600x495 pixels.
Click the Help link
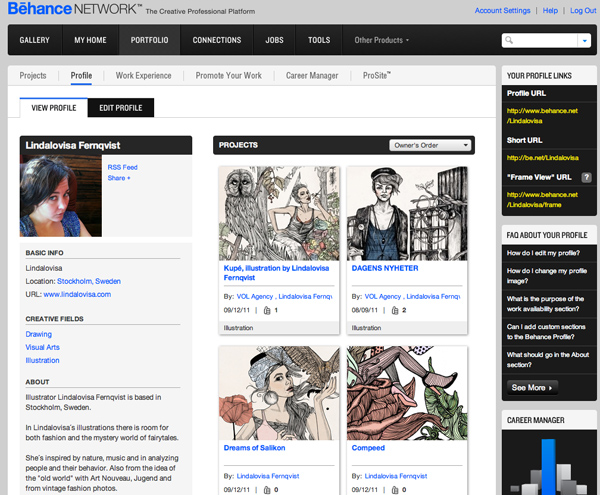(550, 11)
